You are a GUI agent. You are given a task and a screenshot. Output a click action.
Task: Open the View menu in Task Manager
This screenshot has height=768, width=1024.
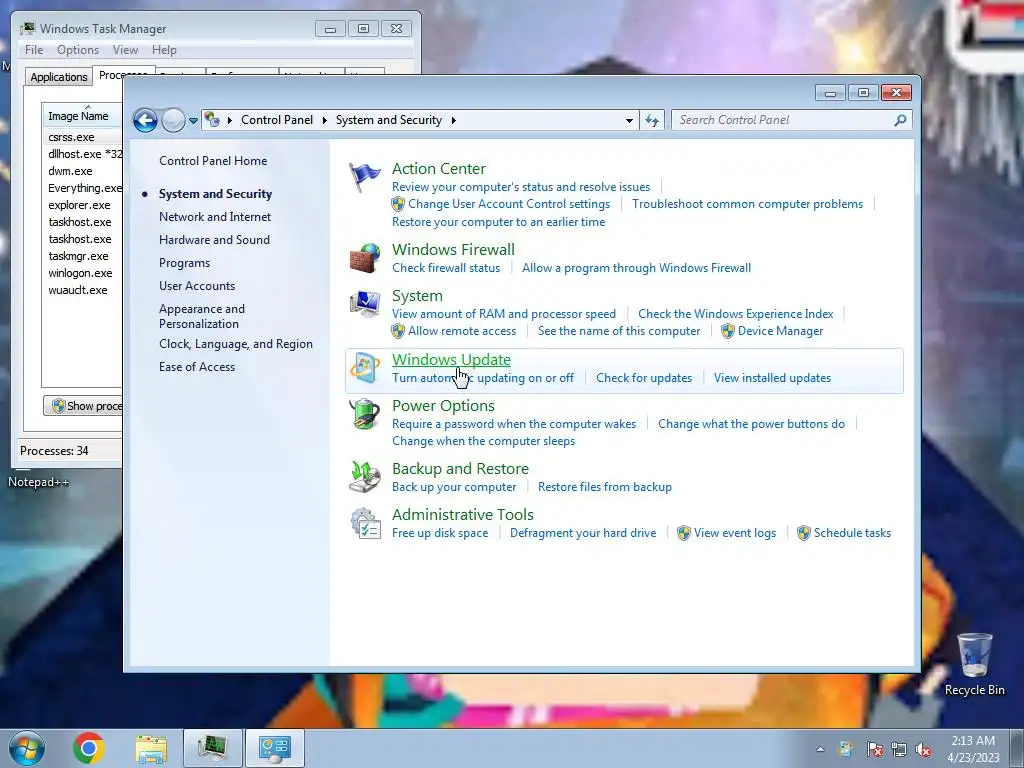pos(125,50)
